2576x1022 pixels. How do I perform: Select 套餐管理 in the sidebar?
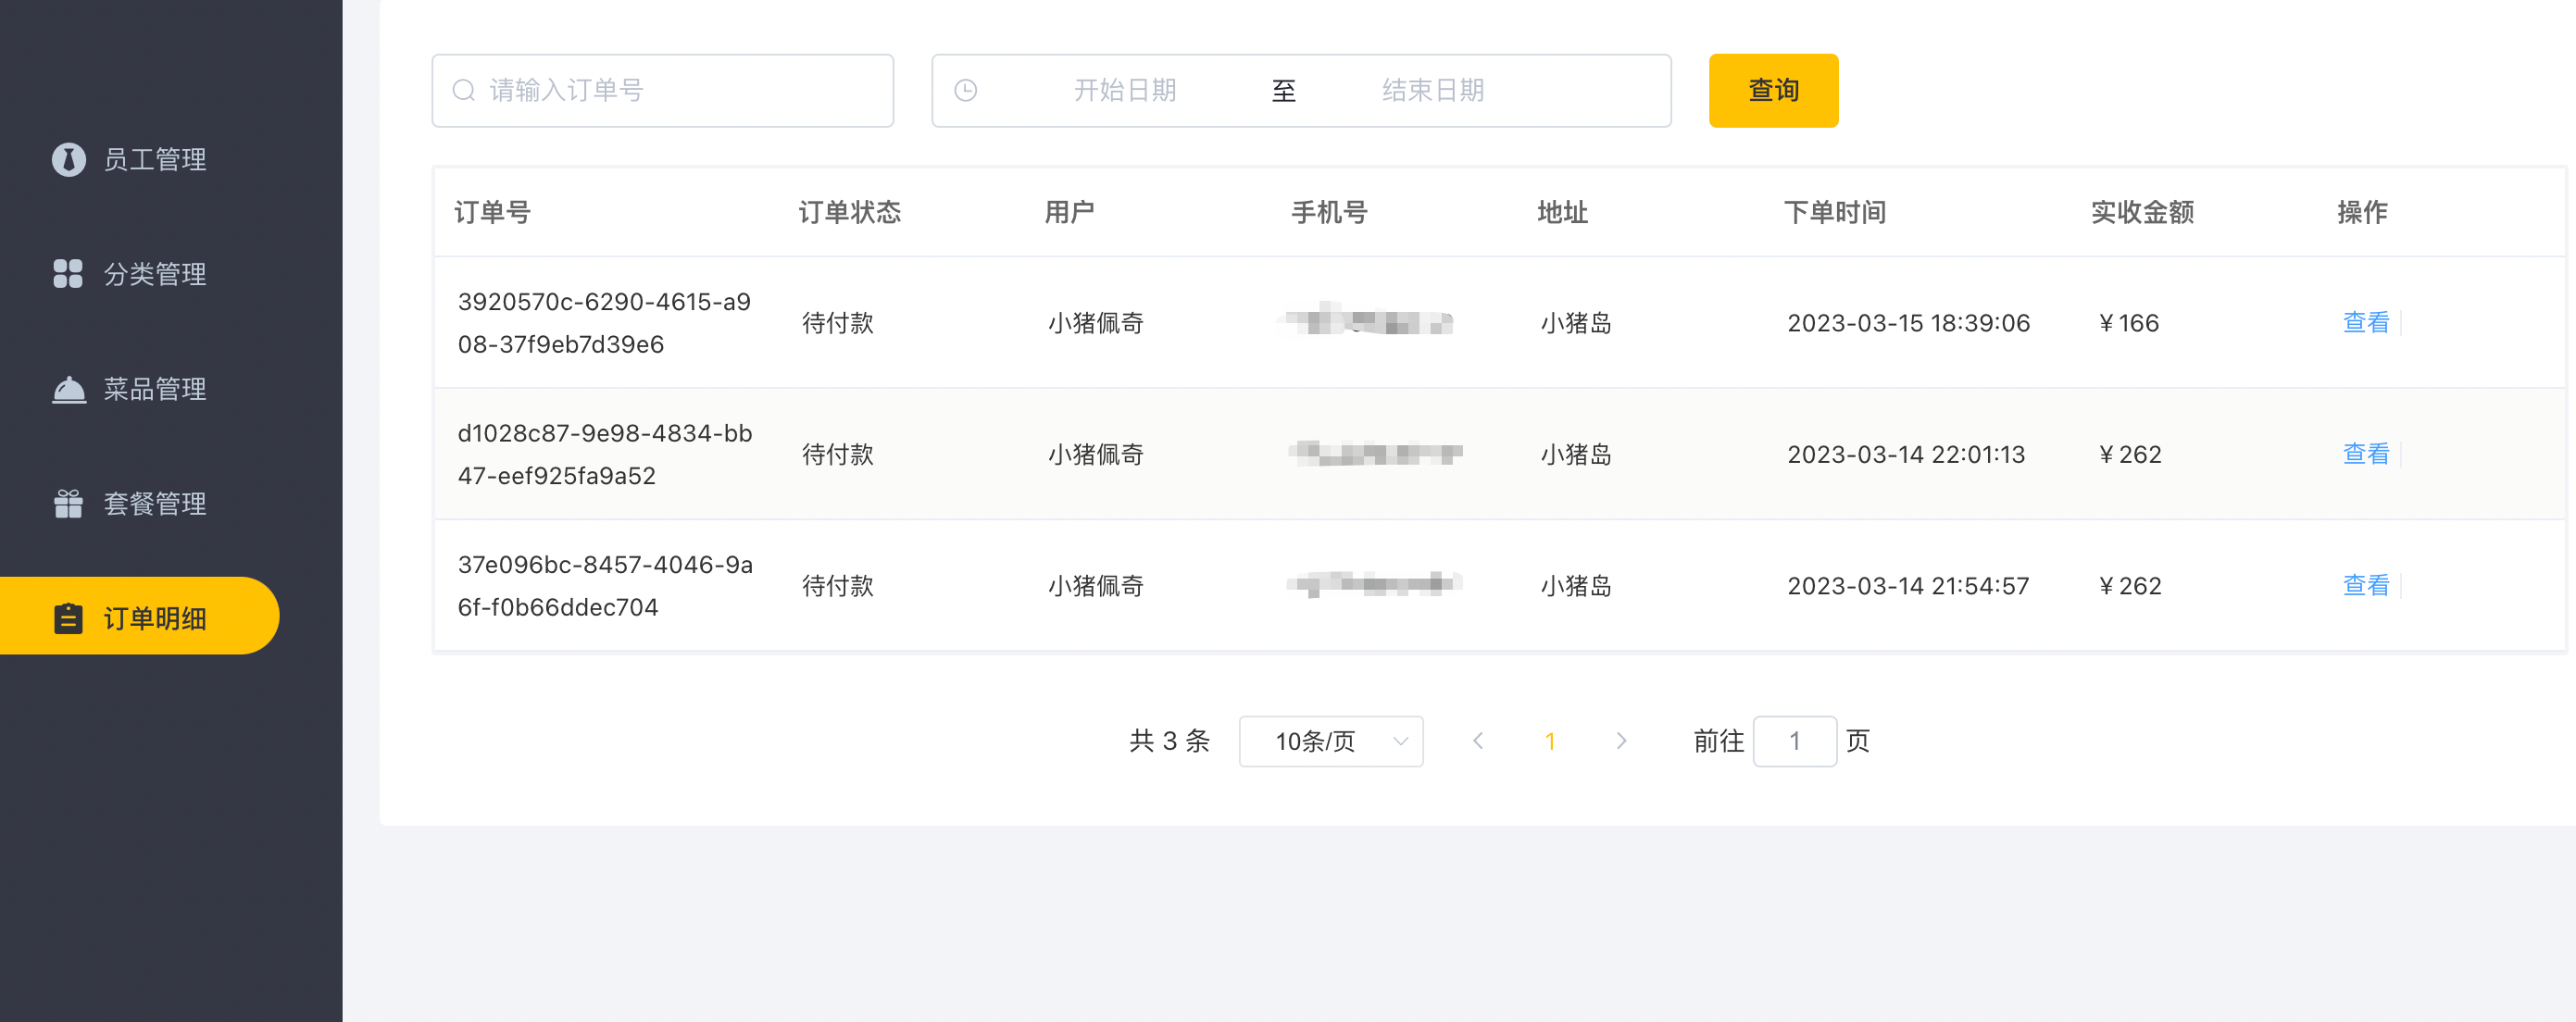click(155, 503)
